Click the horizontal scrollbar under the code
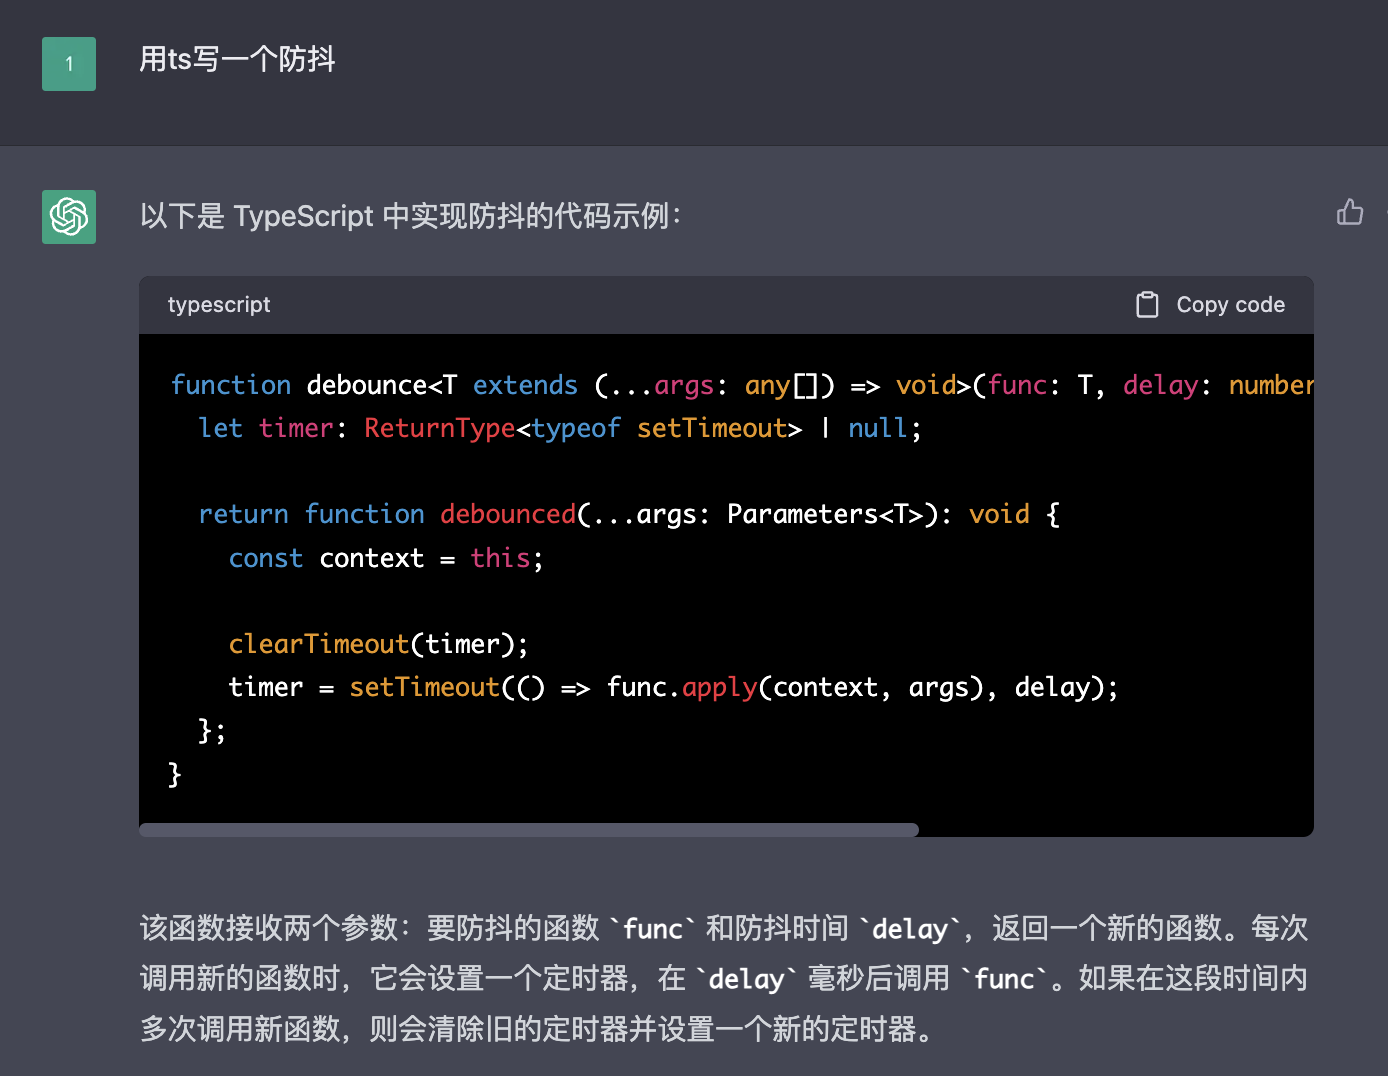1388x1076 pixels. pos(528,829)
